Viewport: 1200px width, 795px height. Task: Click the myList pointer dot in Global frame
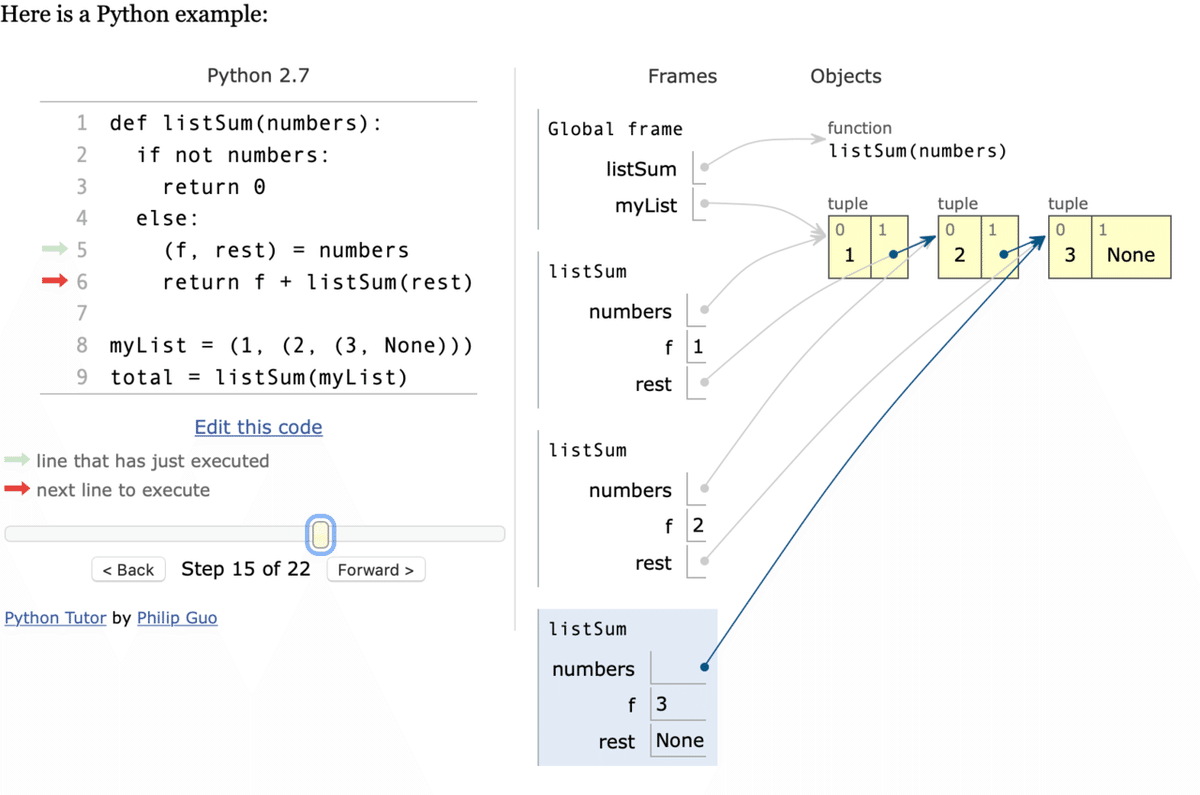(705, 204)
